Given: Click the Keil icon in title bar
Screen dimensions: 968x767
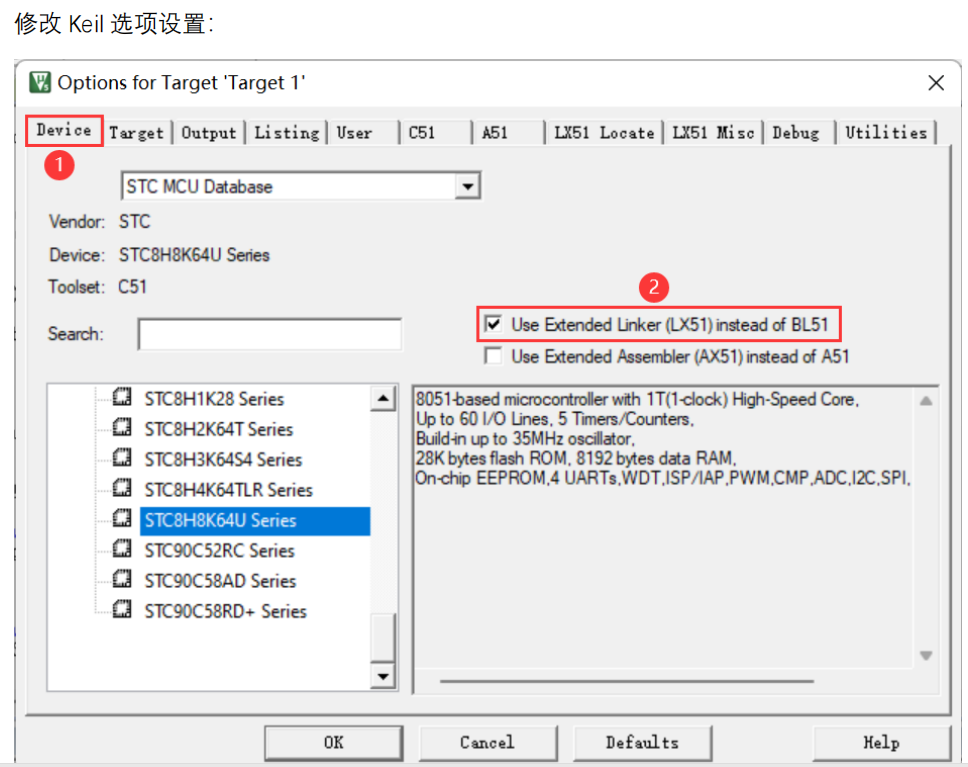Looking at the screenshot, I should click(x=40, y=82).
